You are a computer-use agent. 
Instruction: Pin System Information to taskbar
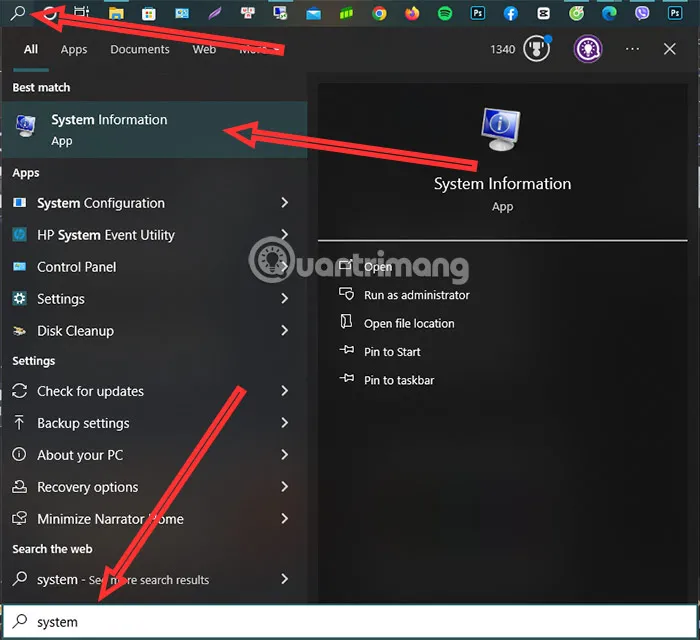399,380
